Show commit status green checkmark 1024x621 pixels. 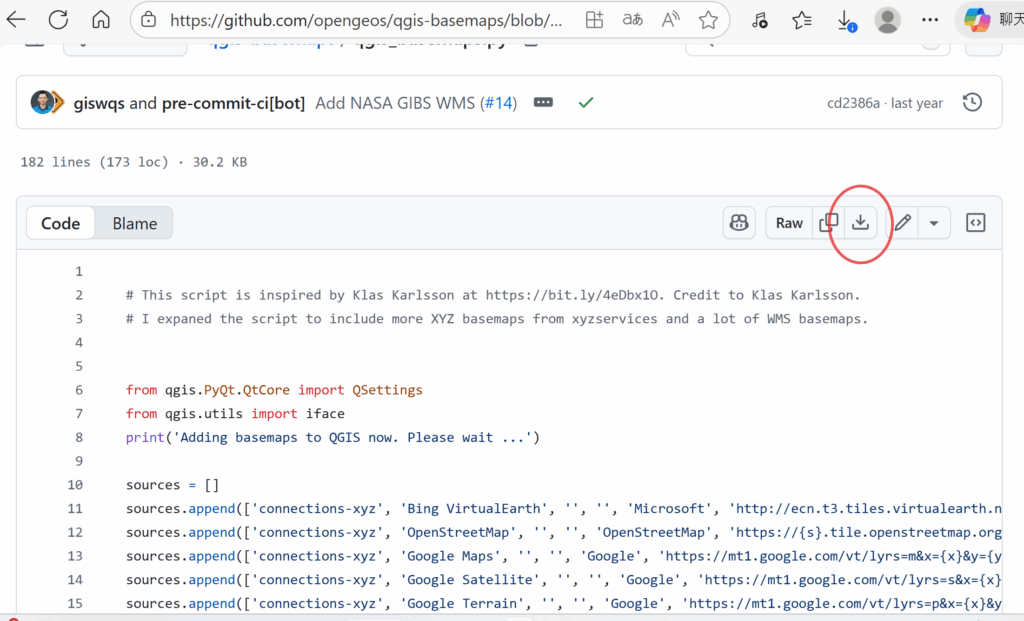586,102
